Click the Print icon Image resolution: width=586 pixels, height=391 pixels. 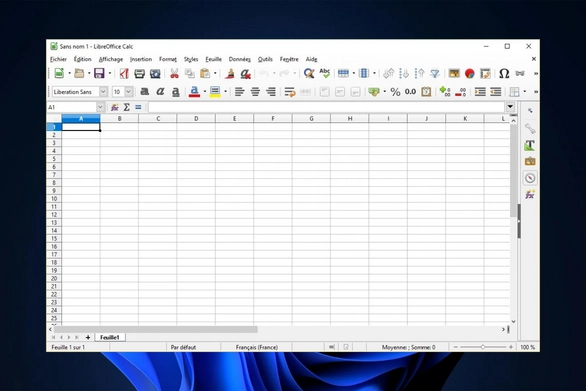pyautogui.click(x=139, y=73)
